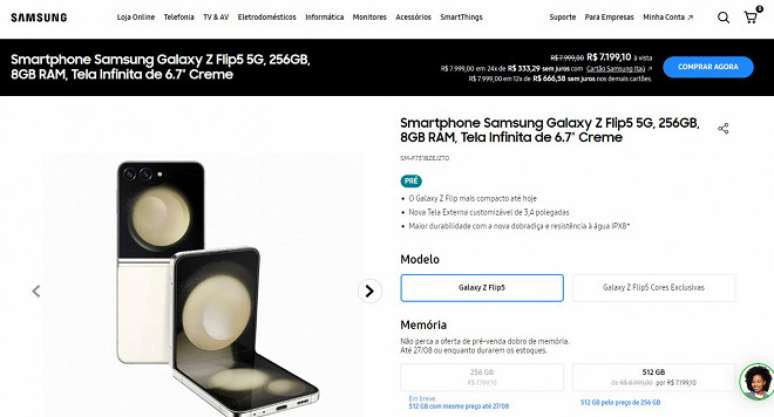This screenshot has height=417, width=774.
Task: Open the Loja Online menu
Action: click(136, 17)
